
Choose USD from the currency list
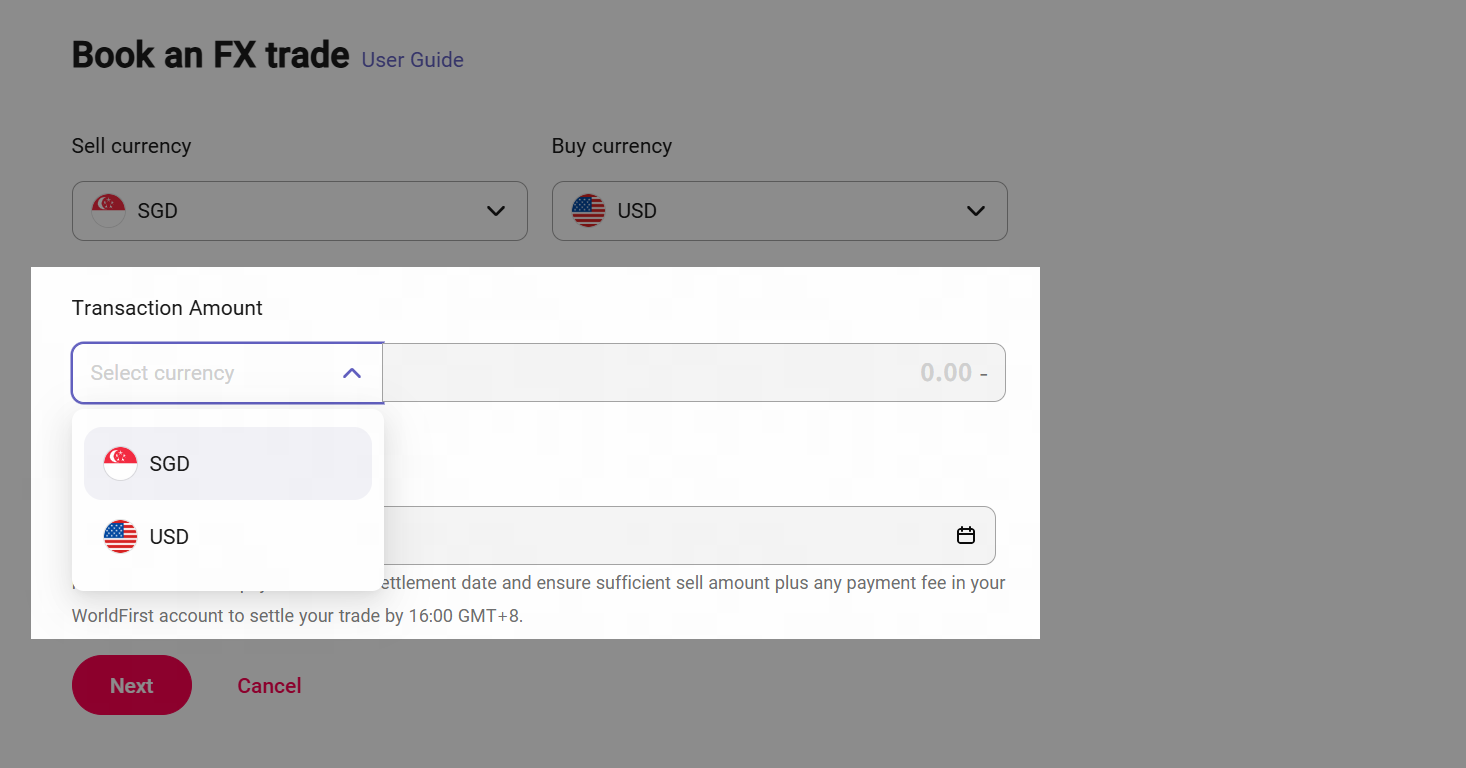pos(228,537)
